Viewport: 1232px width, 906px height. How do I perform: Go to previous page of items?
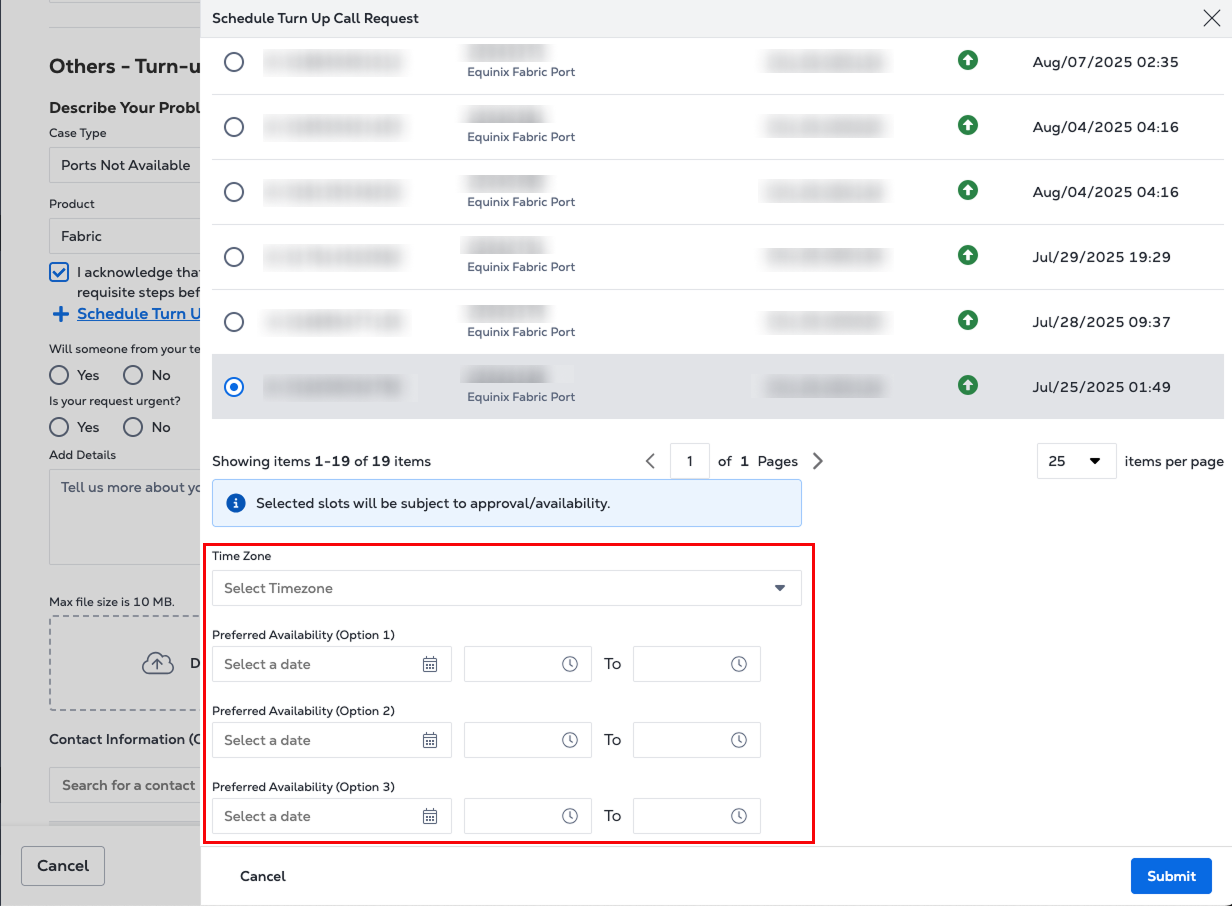pos(650,461)
